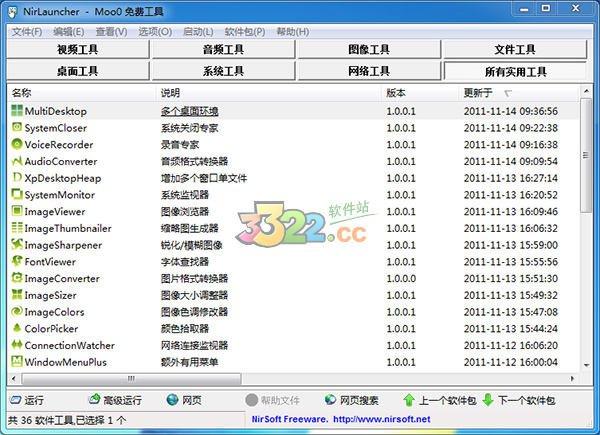Click the 多个桌面环境 description
Image resolution: width=600 pixels, height=435 pixels.
click(x=189, y=111)
